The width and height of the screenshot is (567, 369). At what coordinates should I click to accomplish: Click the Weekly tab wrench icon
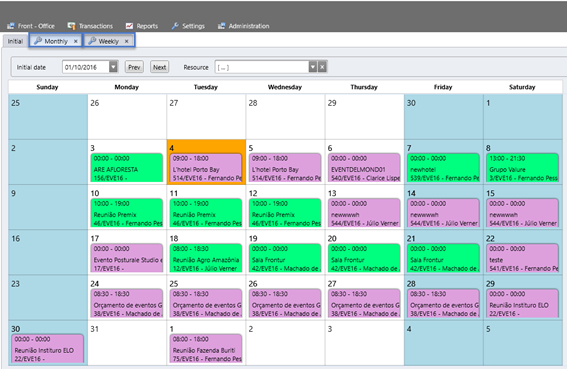click(x=92, y=41)
